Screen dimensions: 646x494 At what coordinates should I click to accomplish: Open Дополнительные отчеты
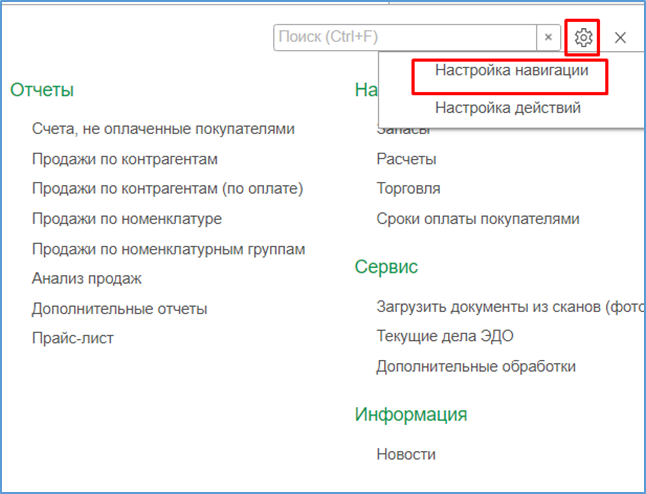click(x=119, y=309)
